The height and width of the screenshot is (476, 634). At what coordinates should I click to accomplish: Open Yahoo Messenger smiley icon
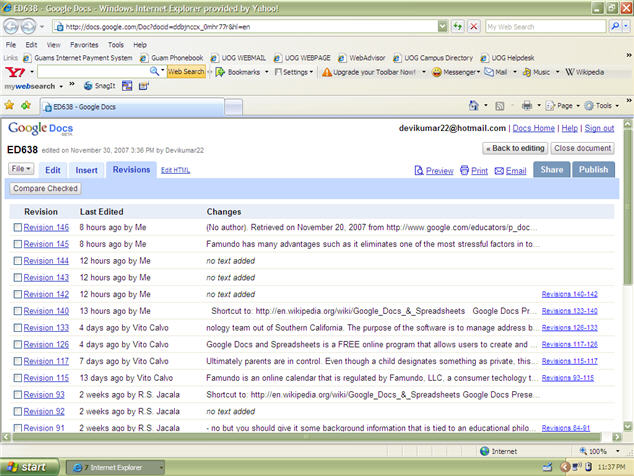coord(437,72)
